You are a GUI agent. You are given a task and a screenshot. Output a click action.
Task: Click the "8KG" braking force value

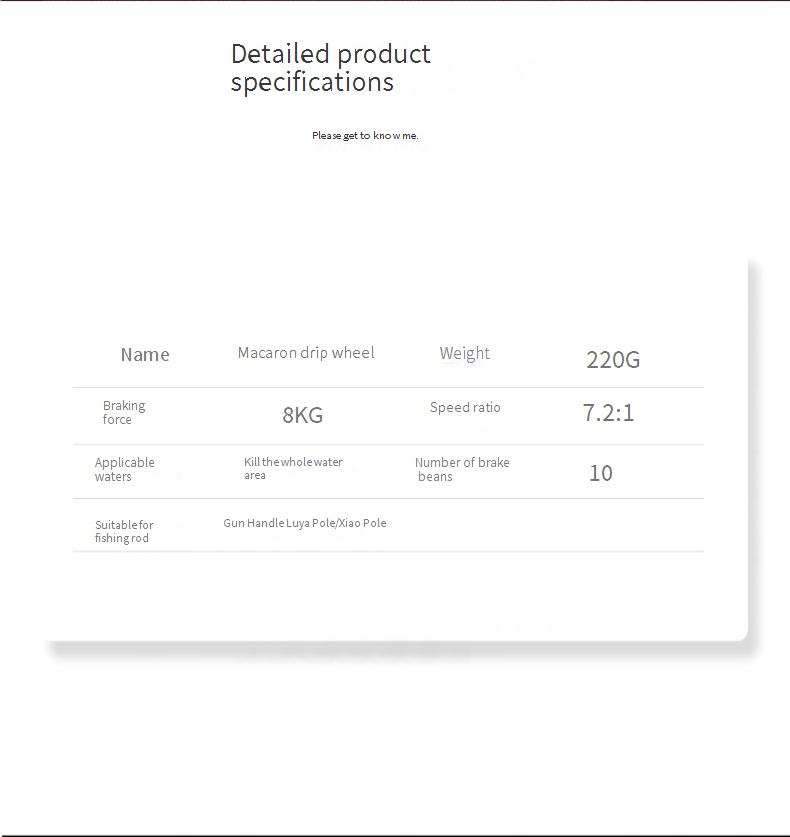point(302,415)
